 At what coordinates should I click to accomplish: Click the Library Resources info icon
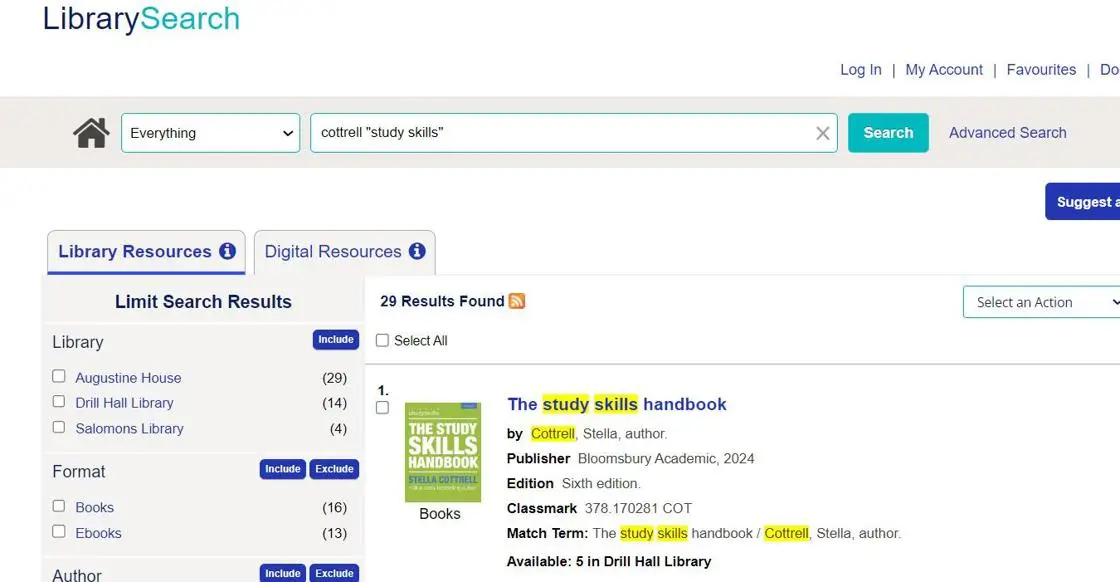(x=228, y=251)
